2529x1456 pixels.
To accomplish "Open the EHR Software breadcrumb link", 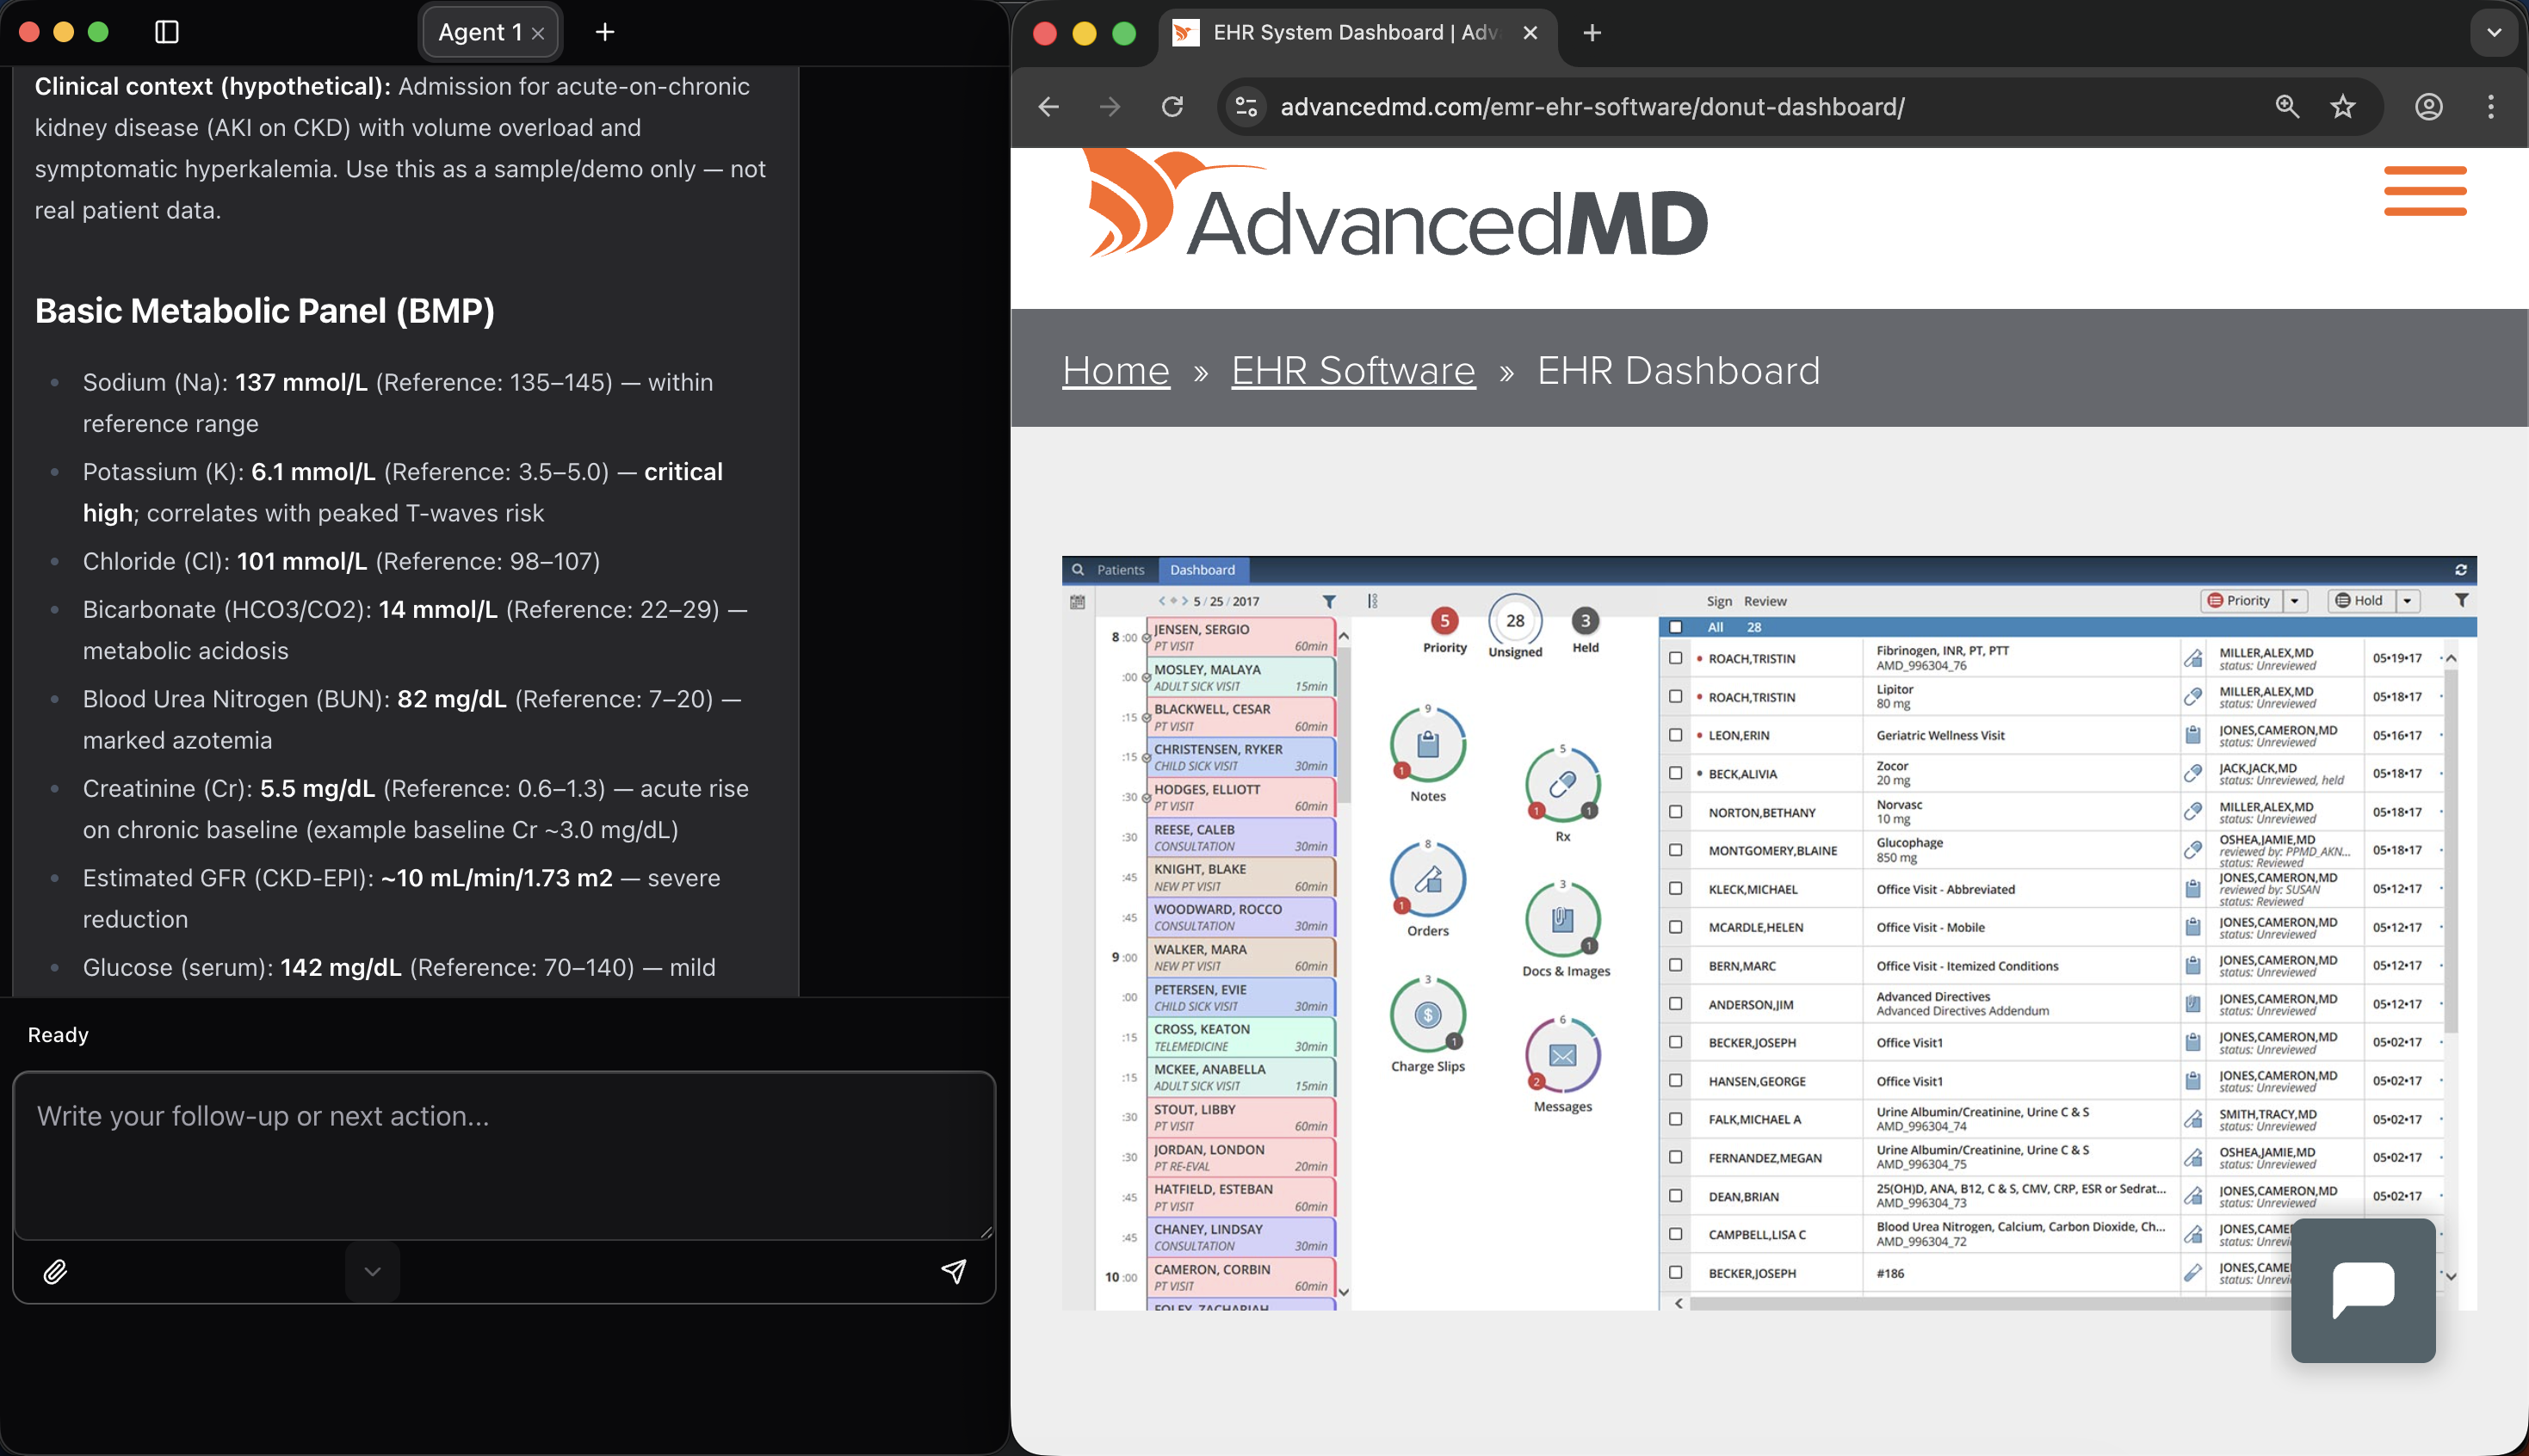I will tap(1353, 370).
